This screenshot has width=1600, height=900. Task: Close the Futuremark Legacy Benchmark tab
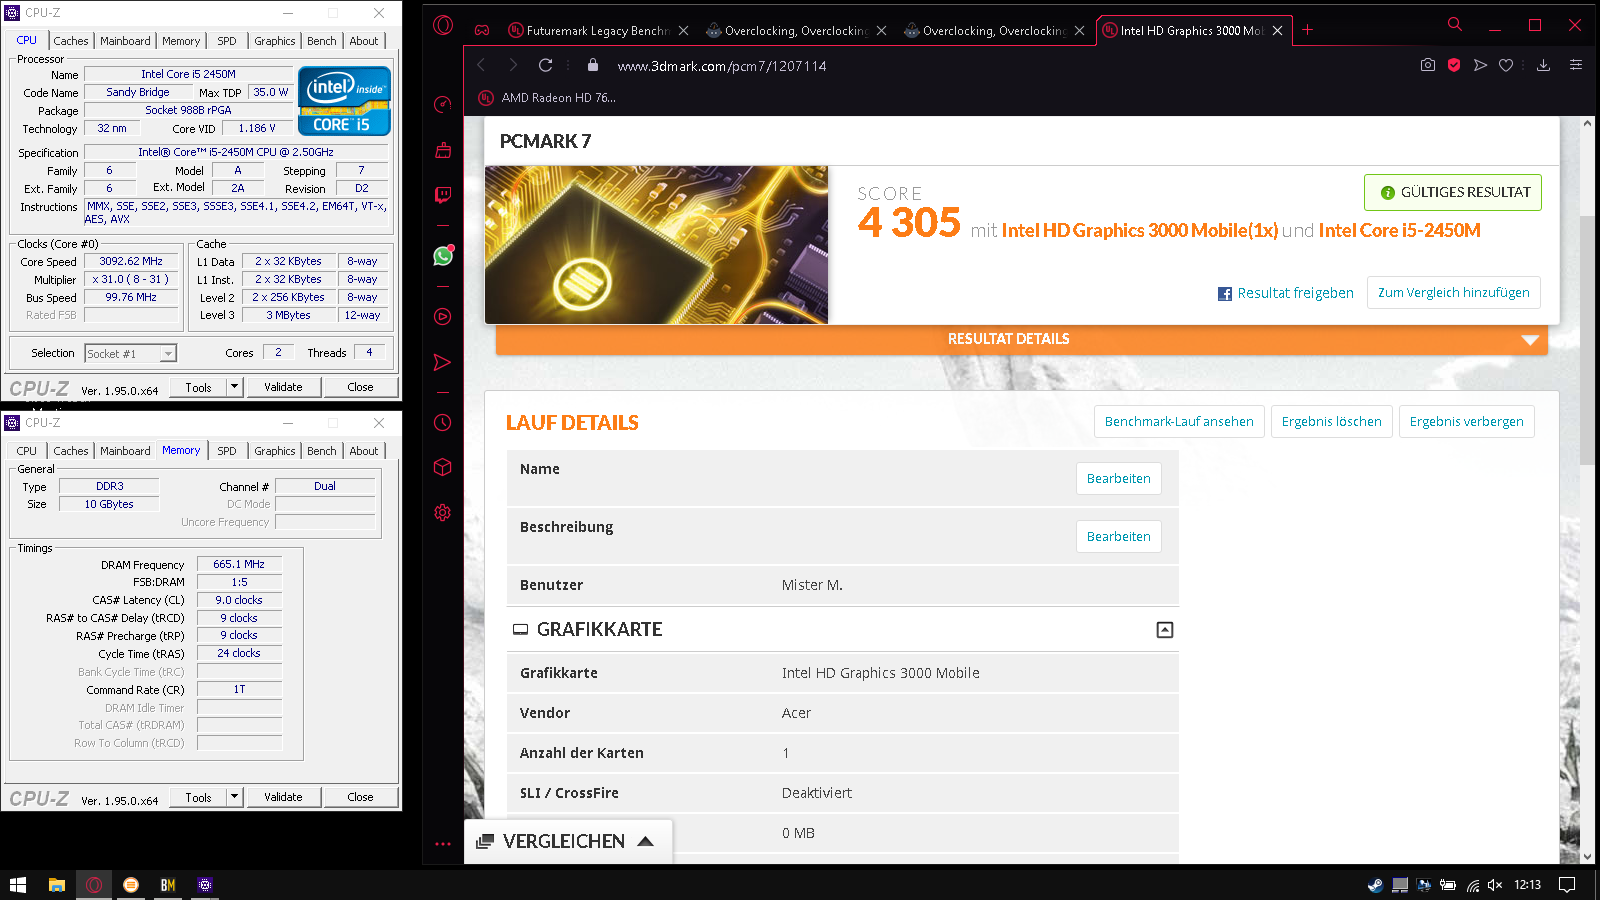tap(683, 31)
